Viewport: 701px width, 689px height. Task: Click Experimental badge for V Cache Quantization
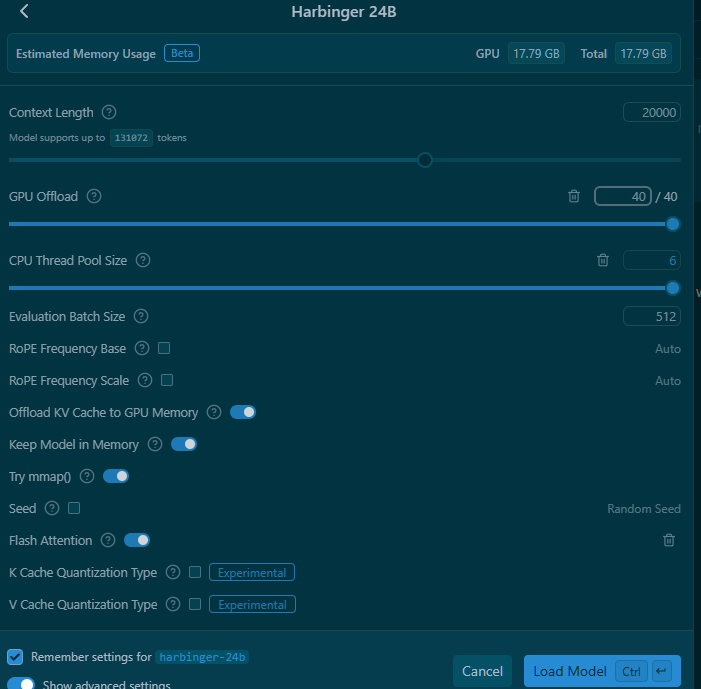coord(252,604)
